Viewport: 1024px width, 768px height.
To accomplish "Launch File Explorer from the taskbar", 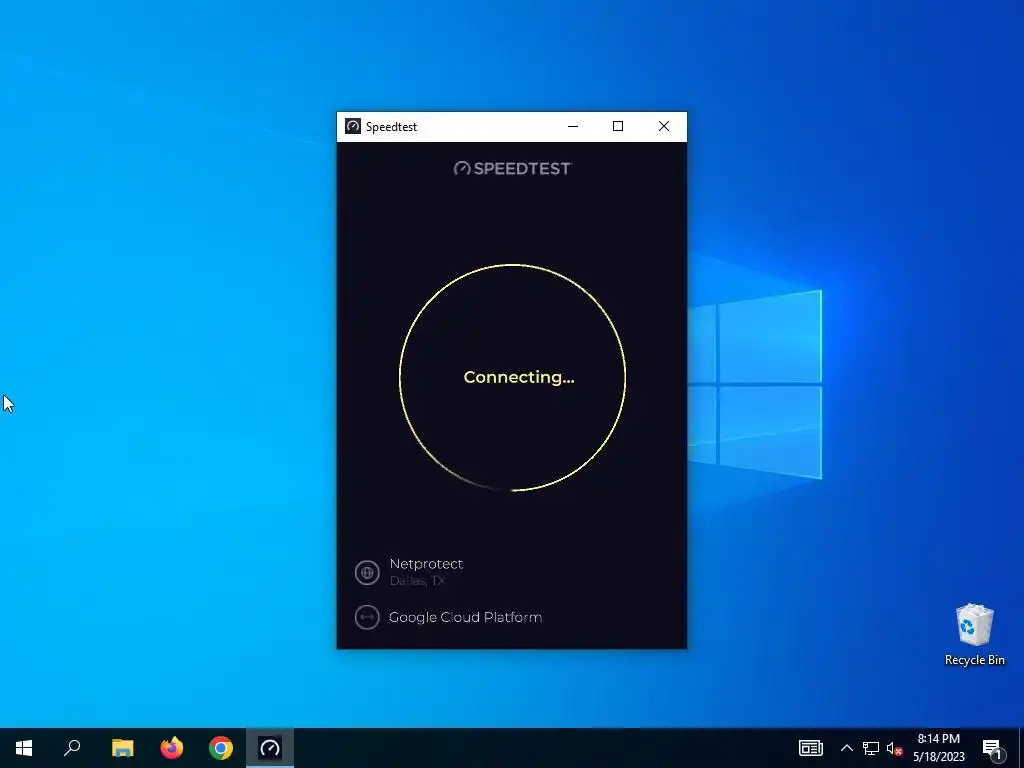I will (122, 748).
